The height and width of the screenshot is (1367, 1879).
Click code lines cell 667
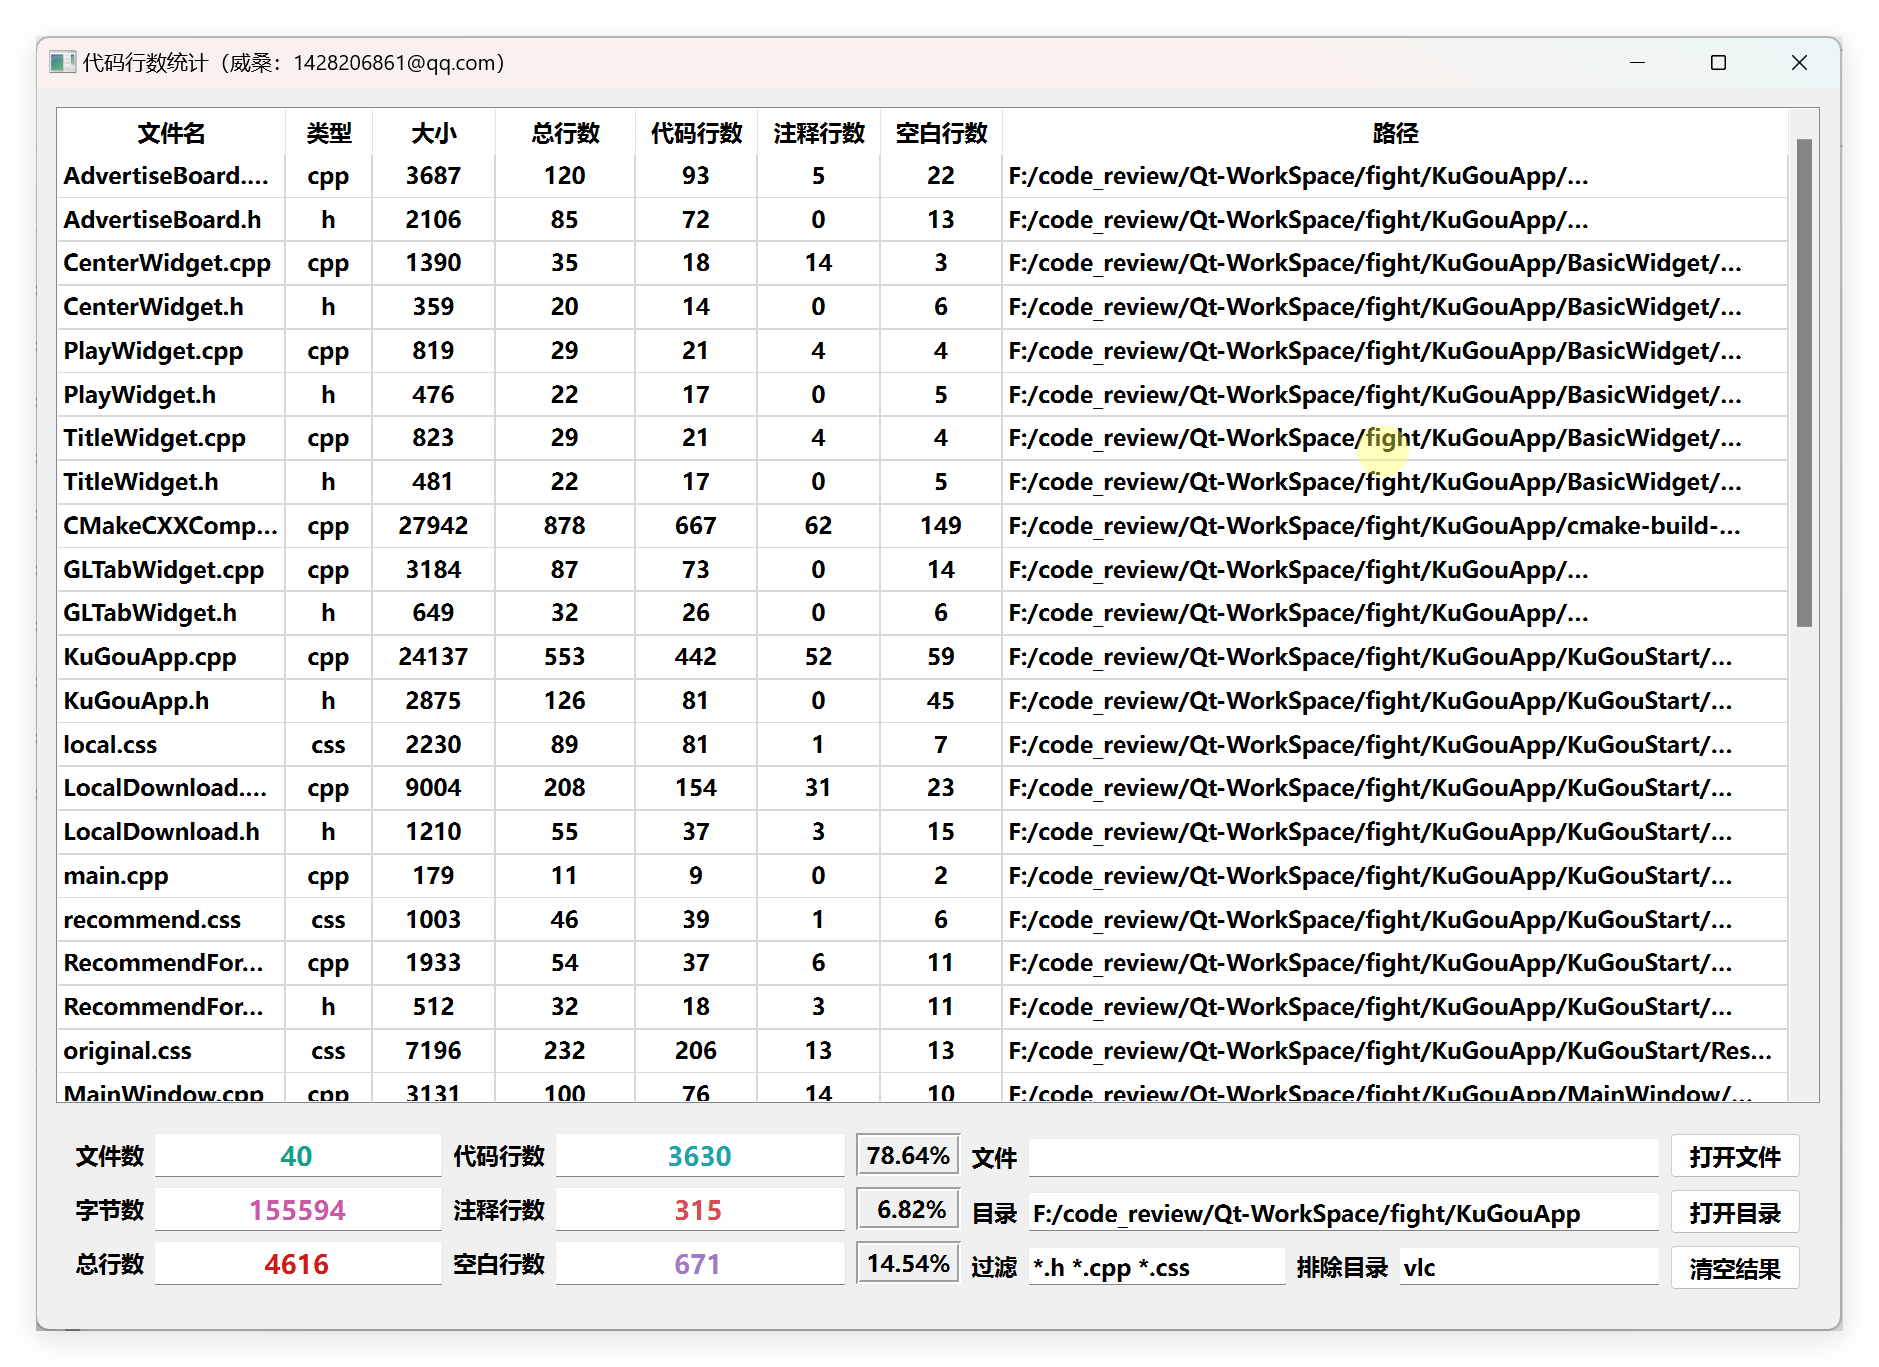(696, 526)
